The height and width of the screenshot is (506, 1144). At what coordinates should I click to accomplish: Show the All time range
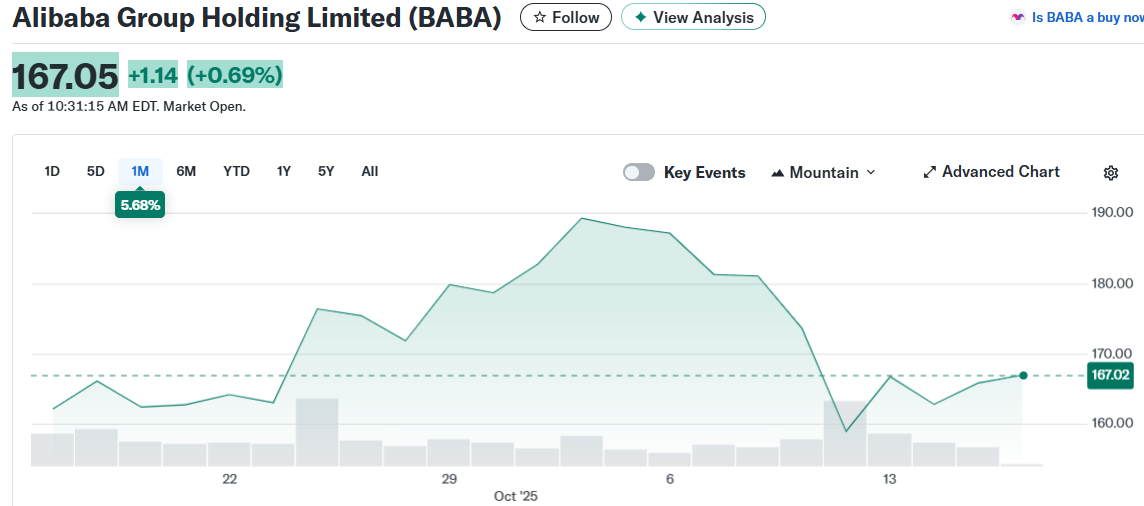tap(370, 171)
